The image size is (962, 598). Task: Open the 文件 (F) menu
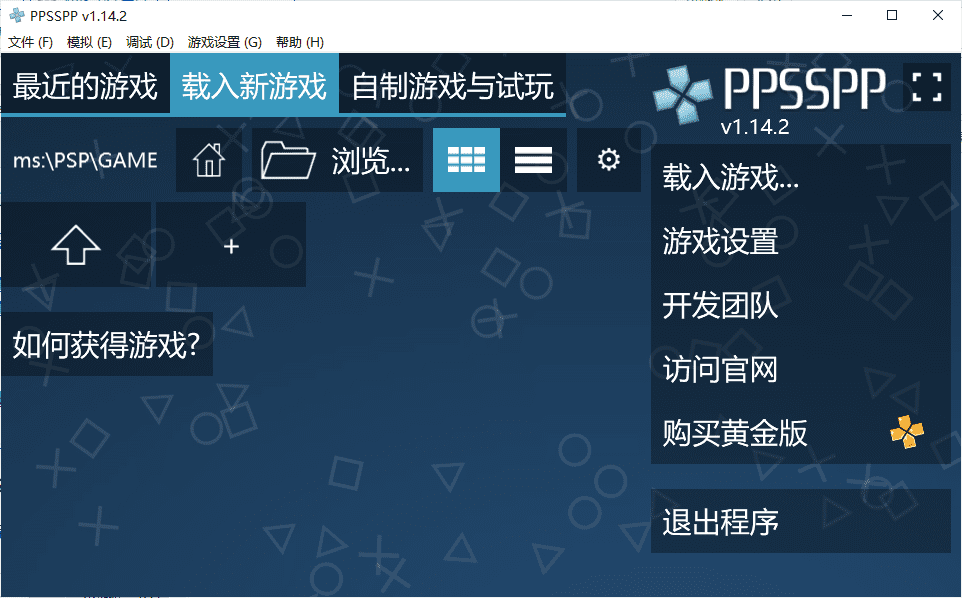click(30, 42)
